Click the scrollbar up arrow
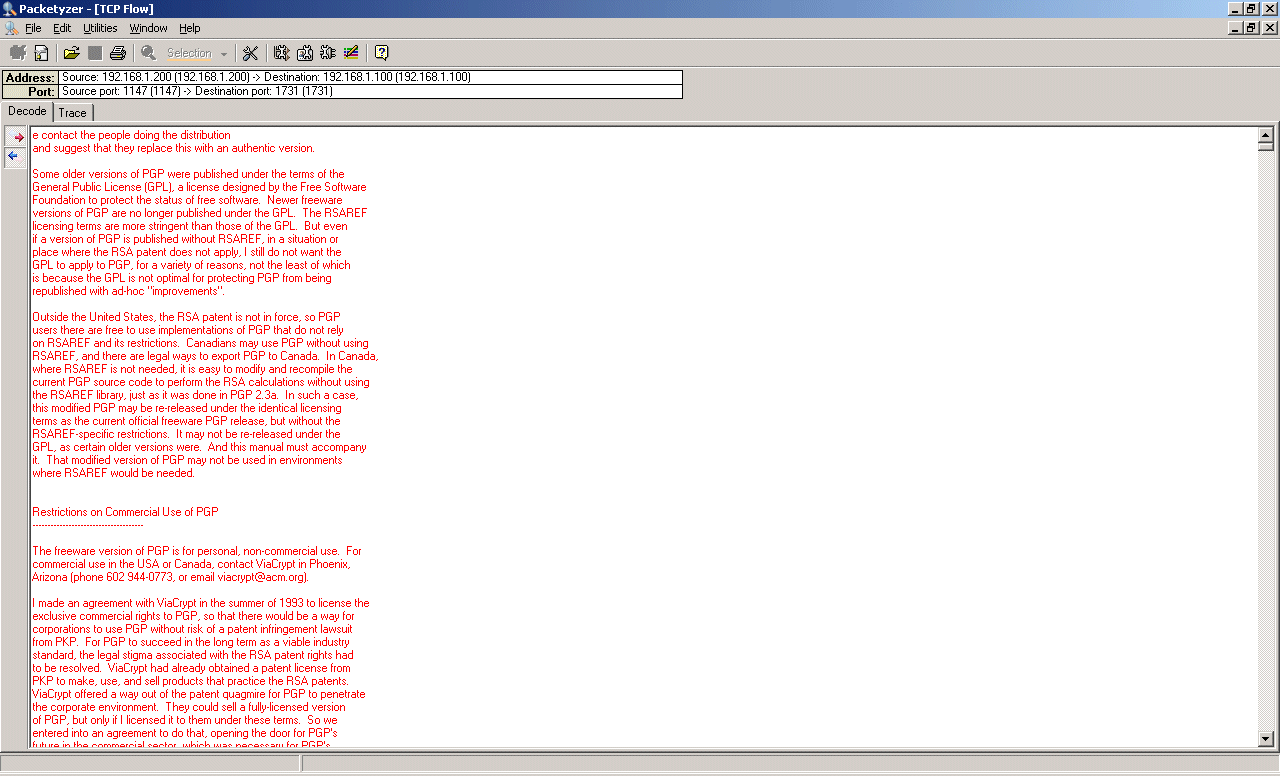The width and height of the screenshot is (1280, 776). [x=1266, y=135]
